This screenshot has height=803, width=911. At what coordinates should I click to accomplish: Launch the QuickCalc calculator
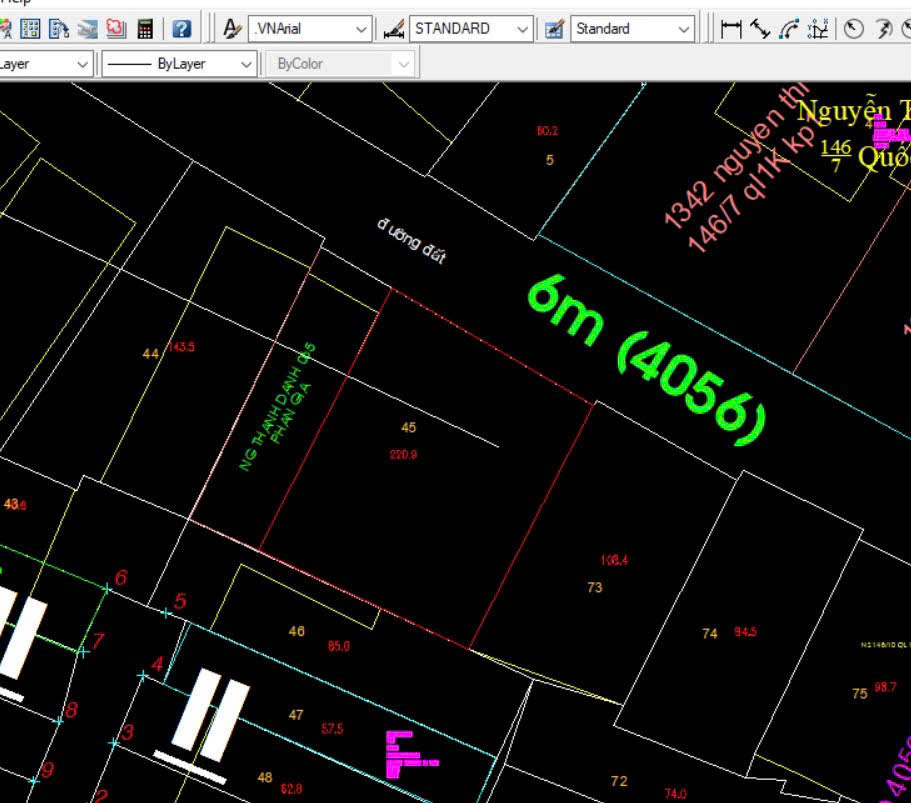click(145, 28)
